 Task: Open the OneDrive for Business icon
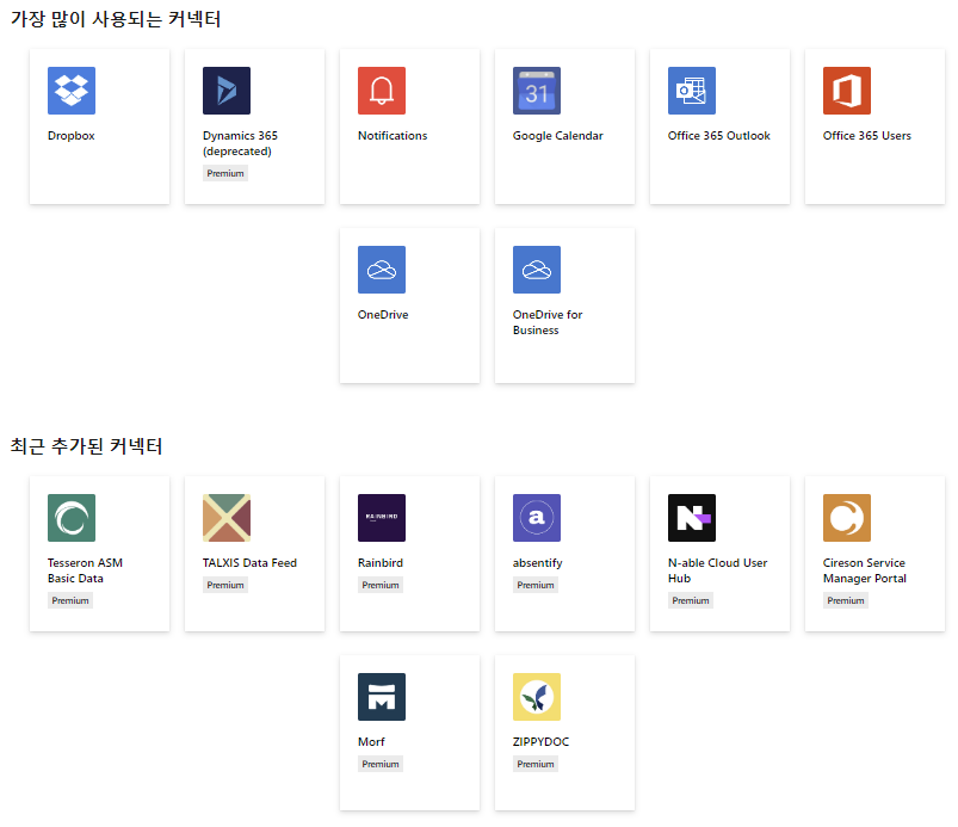pyautogui.click(x=537, y=269)
